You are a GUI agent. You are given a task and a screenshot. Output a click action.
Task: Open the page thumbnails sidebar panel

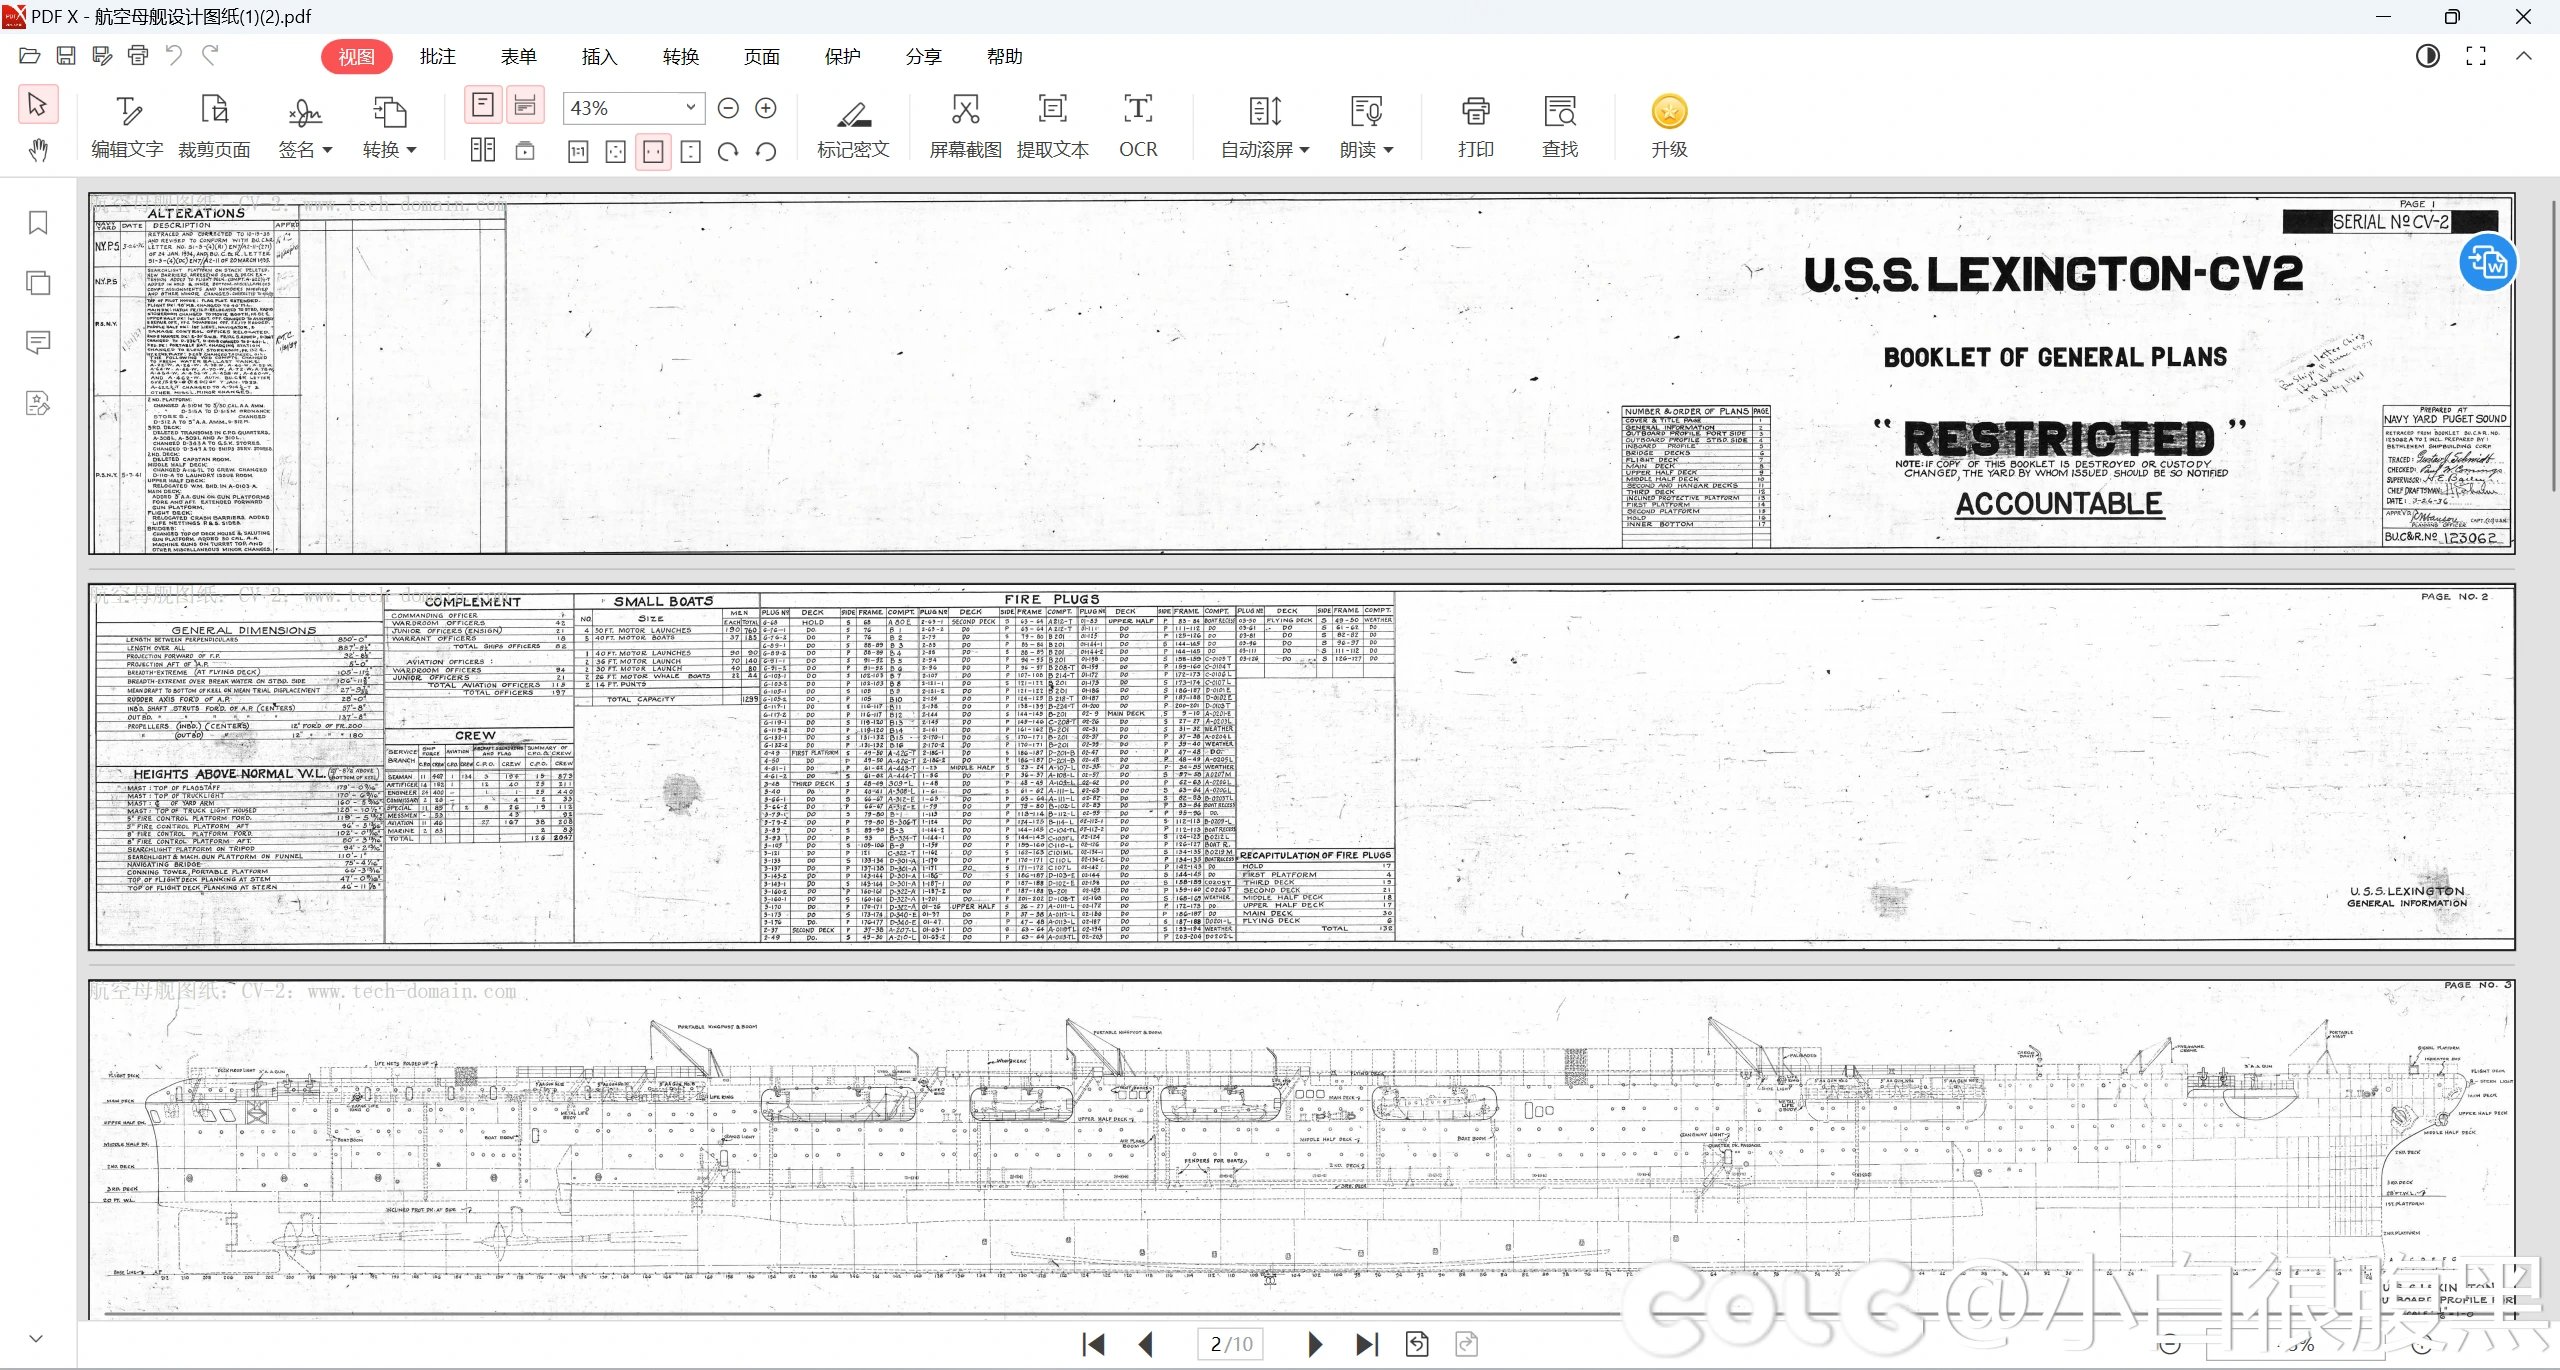38,283
